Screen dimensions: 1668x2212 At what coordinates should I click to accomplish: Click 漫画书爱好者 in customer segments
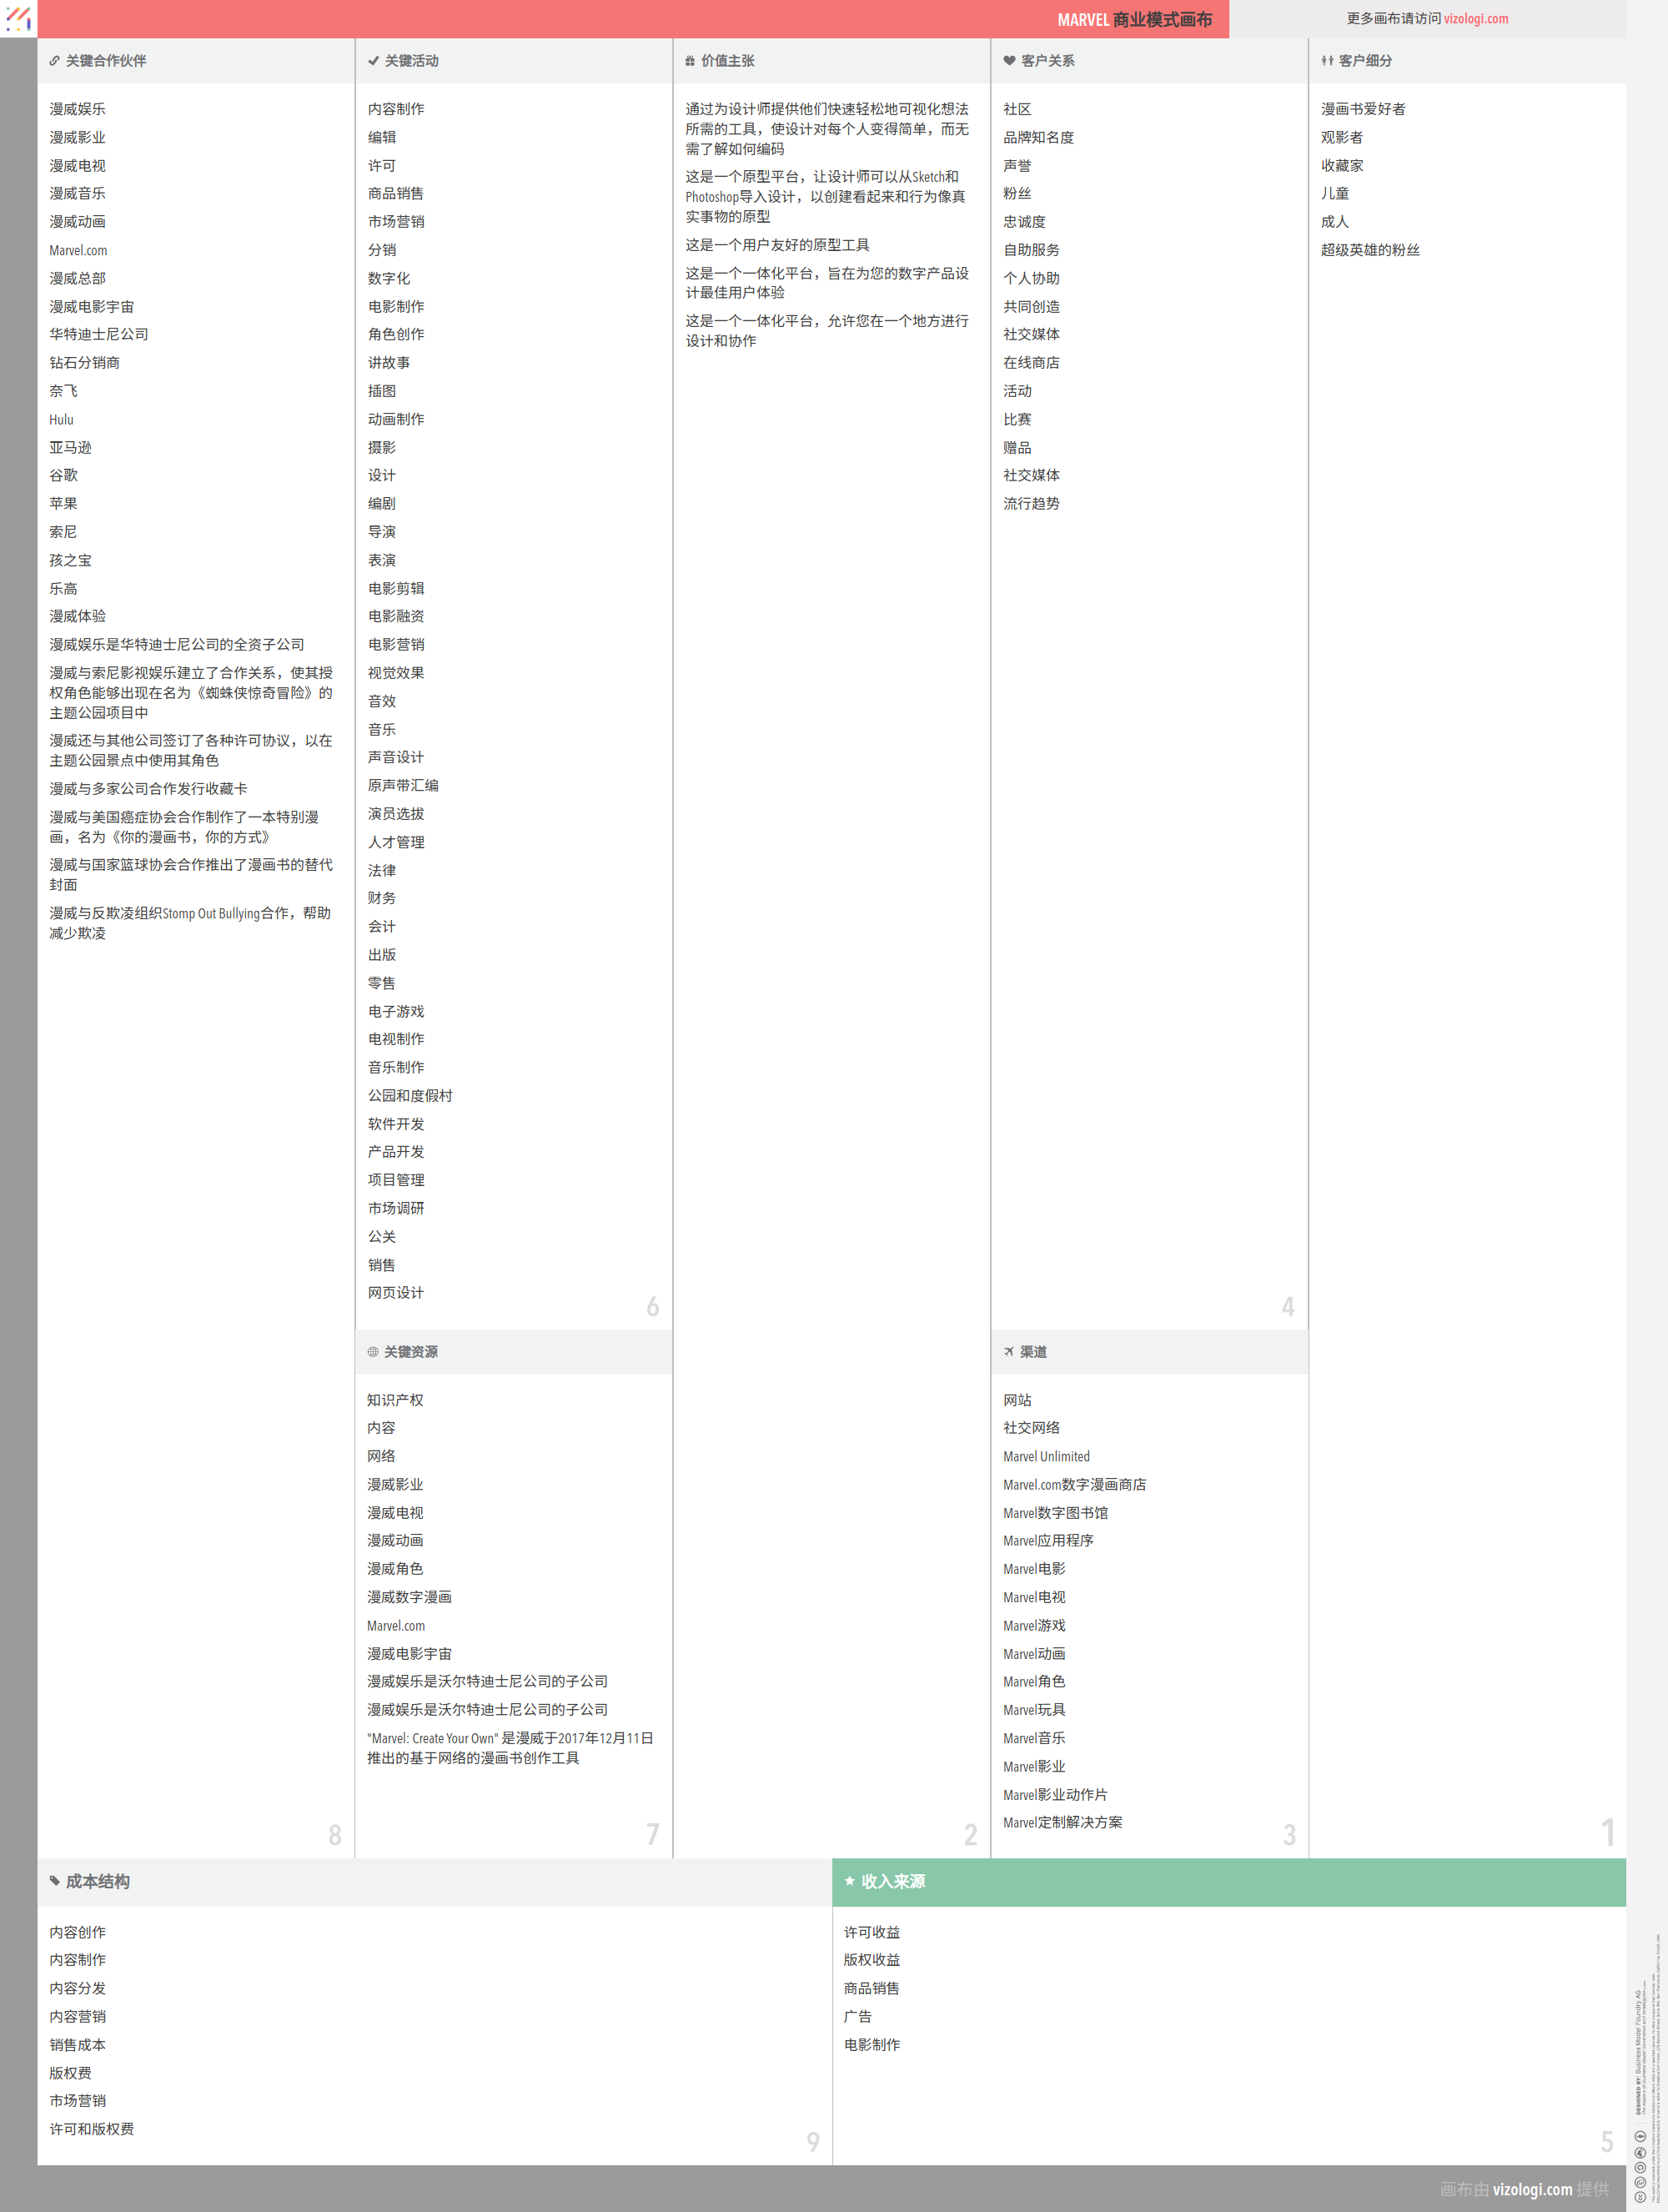click(x=1362, y=109)
